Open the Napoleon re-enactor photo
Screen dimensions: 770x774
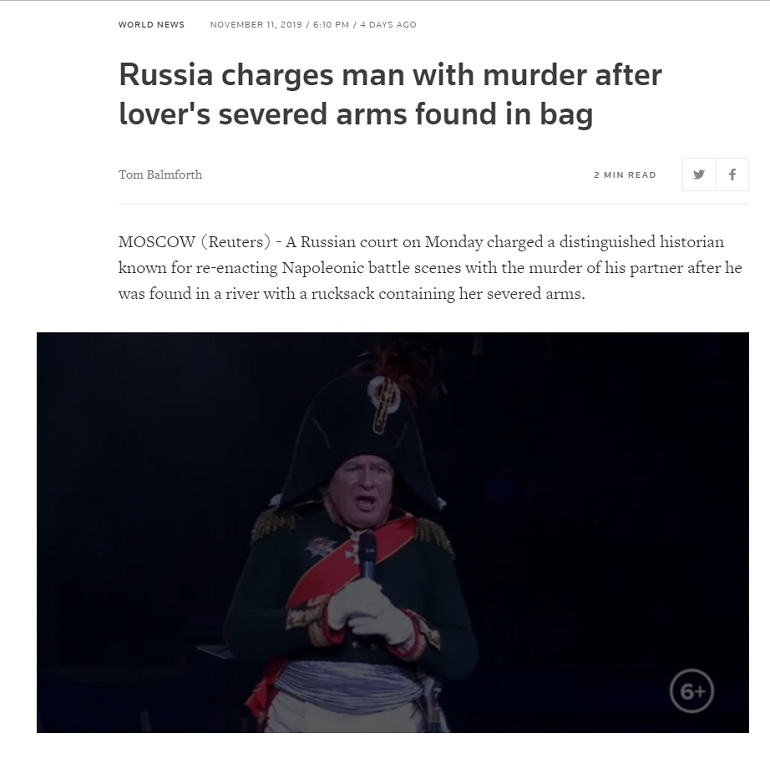click(x=393, y=532)
